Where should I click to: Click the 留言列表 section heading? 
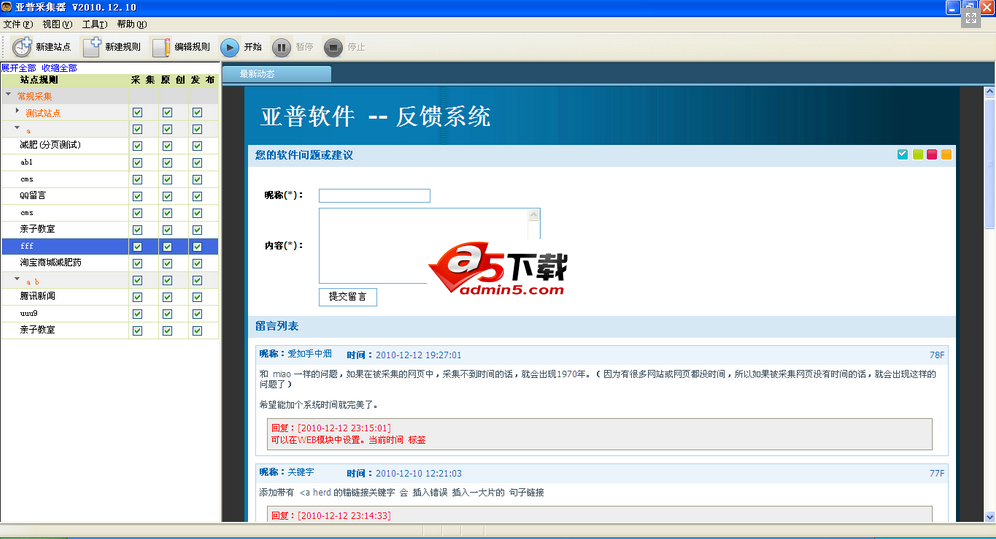pyautogui.click(x=277, y=326)
